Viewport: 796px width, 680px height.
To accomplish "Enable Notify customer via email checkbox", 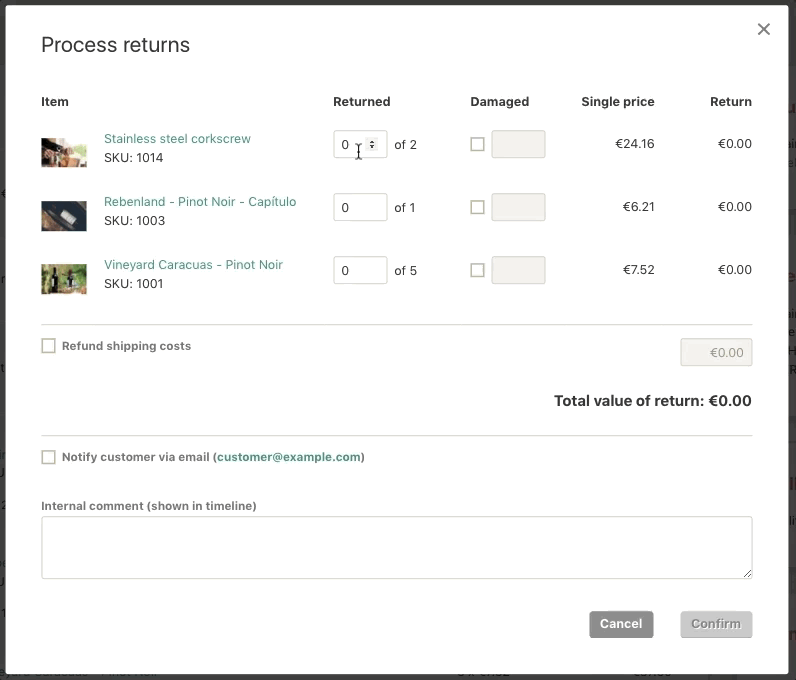I will 48,457.
